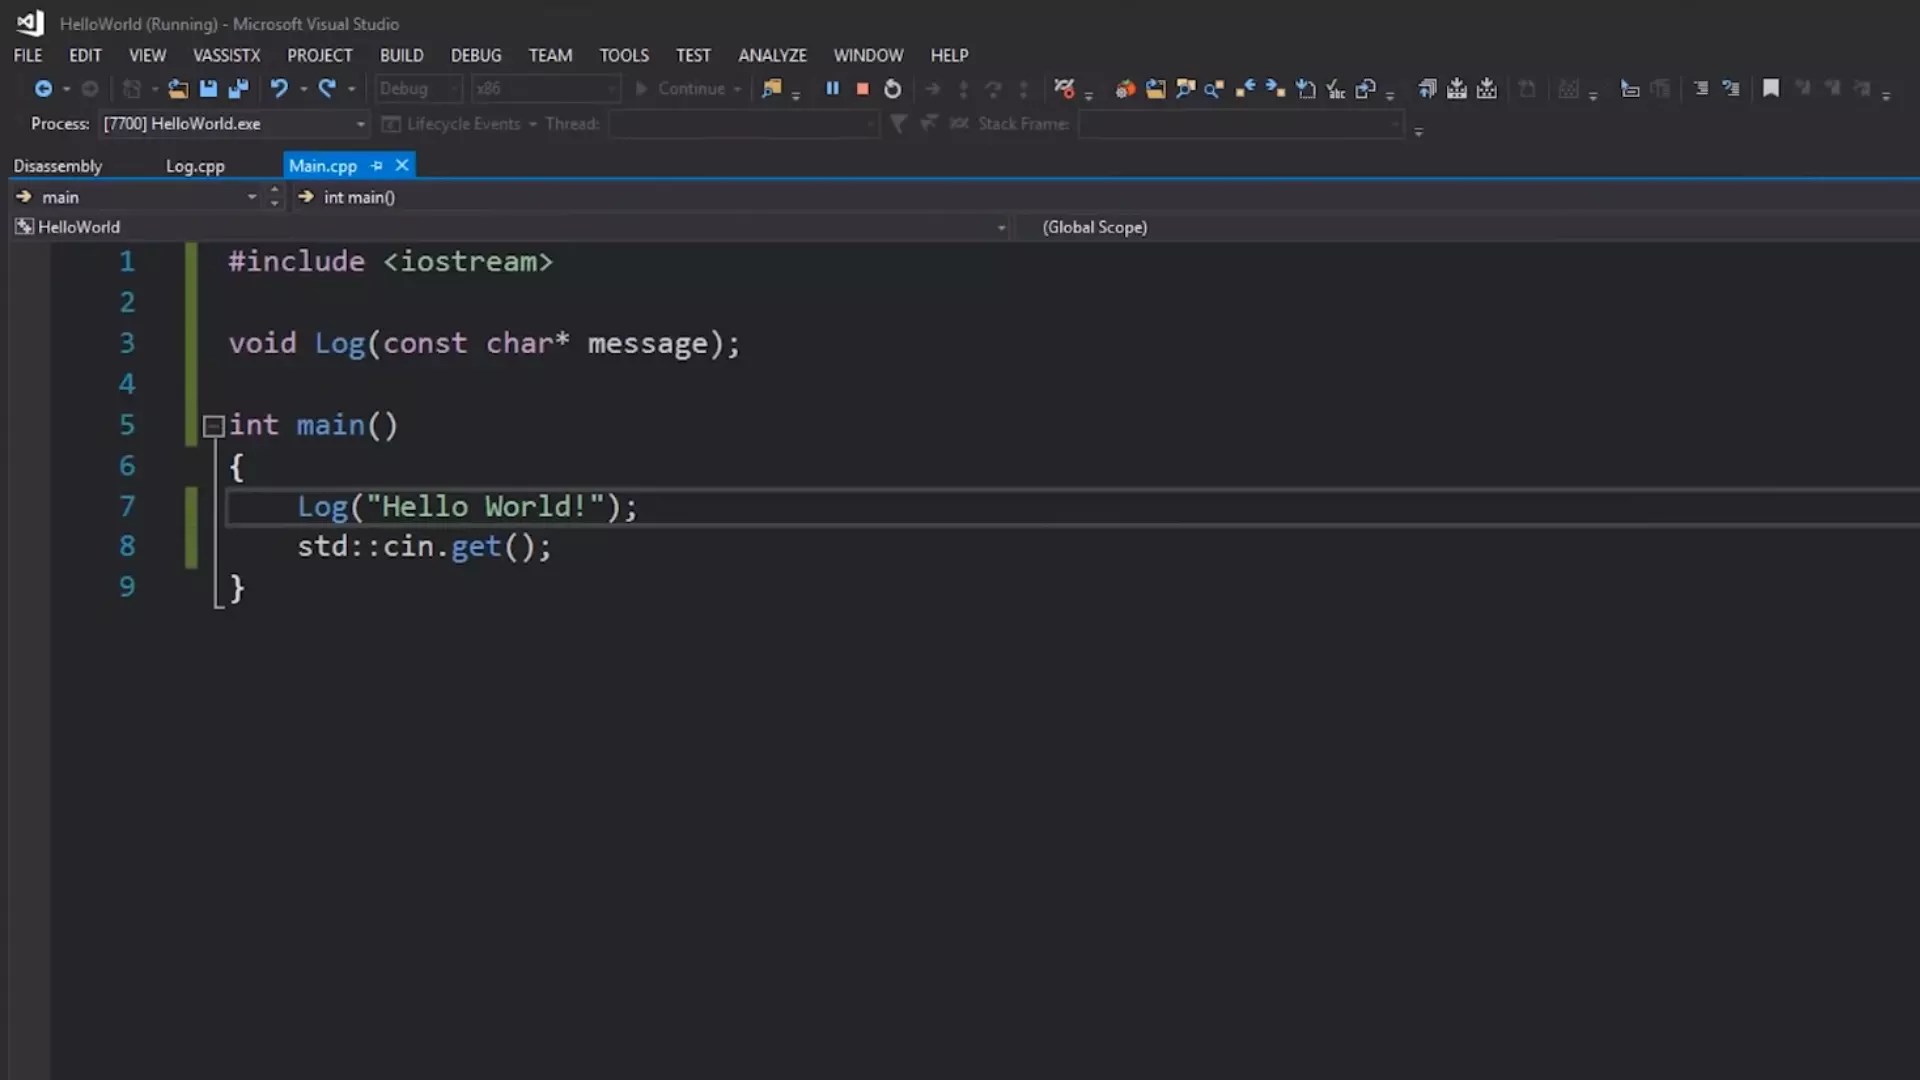Image resolution: width=1920 pixels, height=1080 pixels.
Task: Open the DEBUG menu
Action: 476,55
